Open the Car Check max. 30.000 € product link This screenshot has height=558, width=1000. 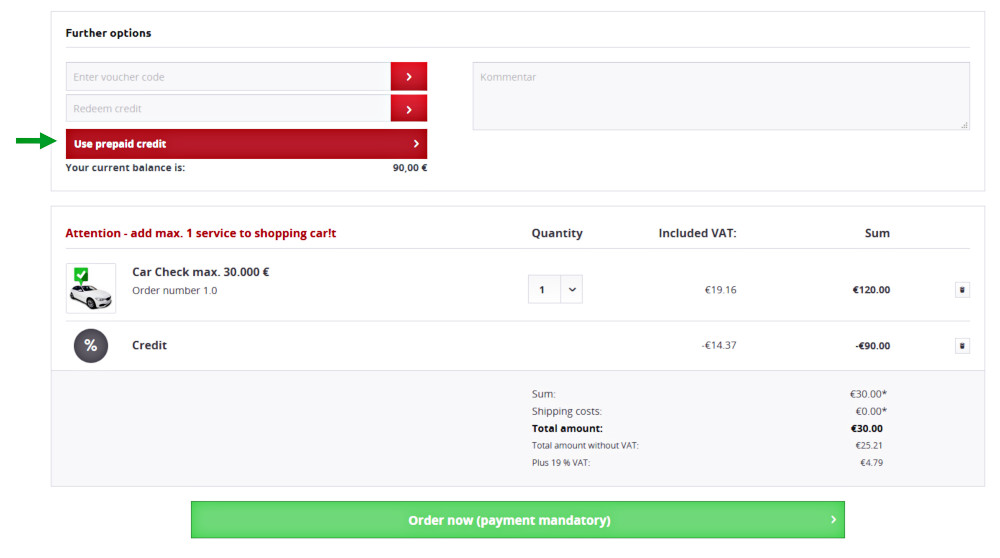[x=200, y=272]
